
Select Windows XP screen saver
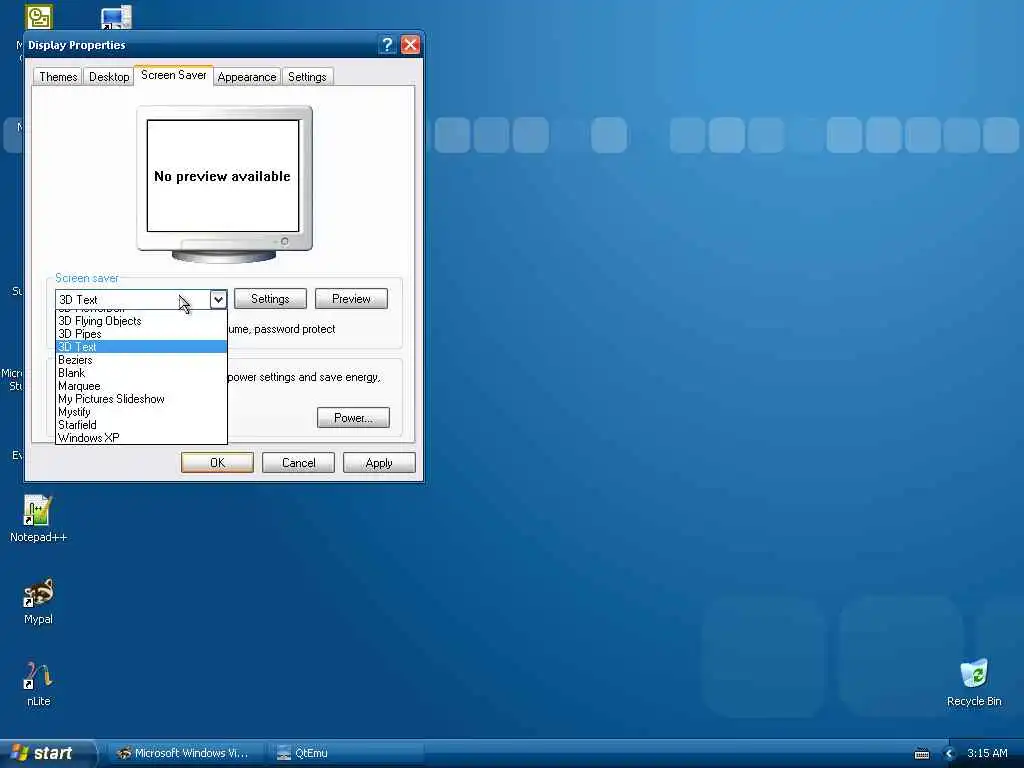[141, 438]
